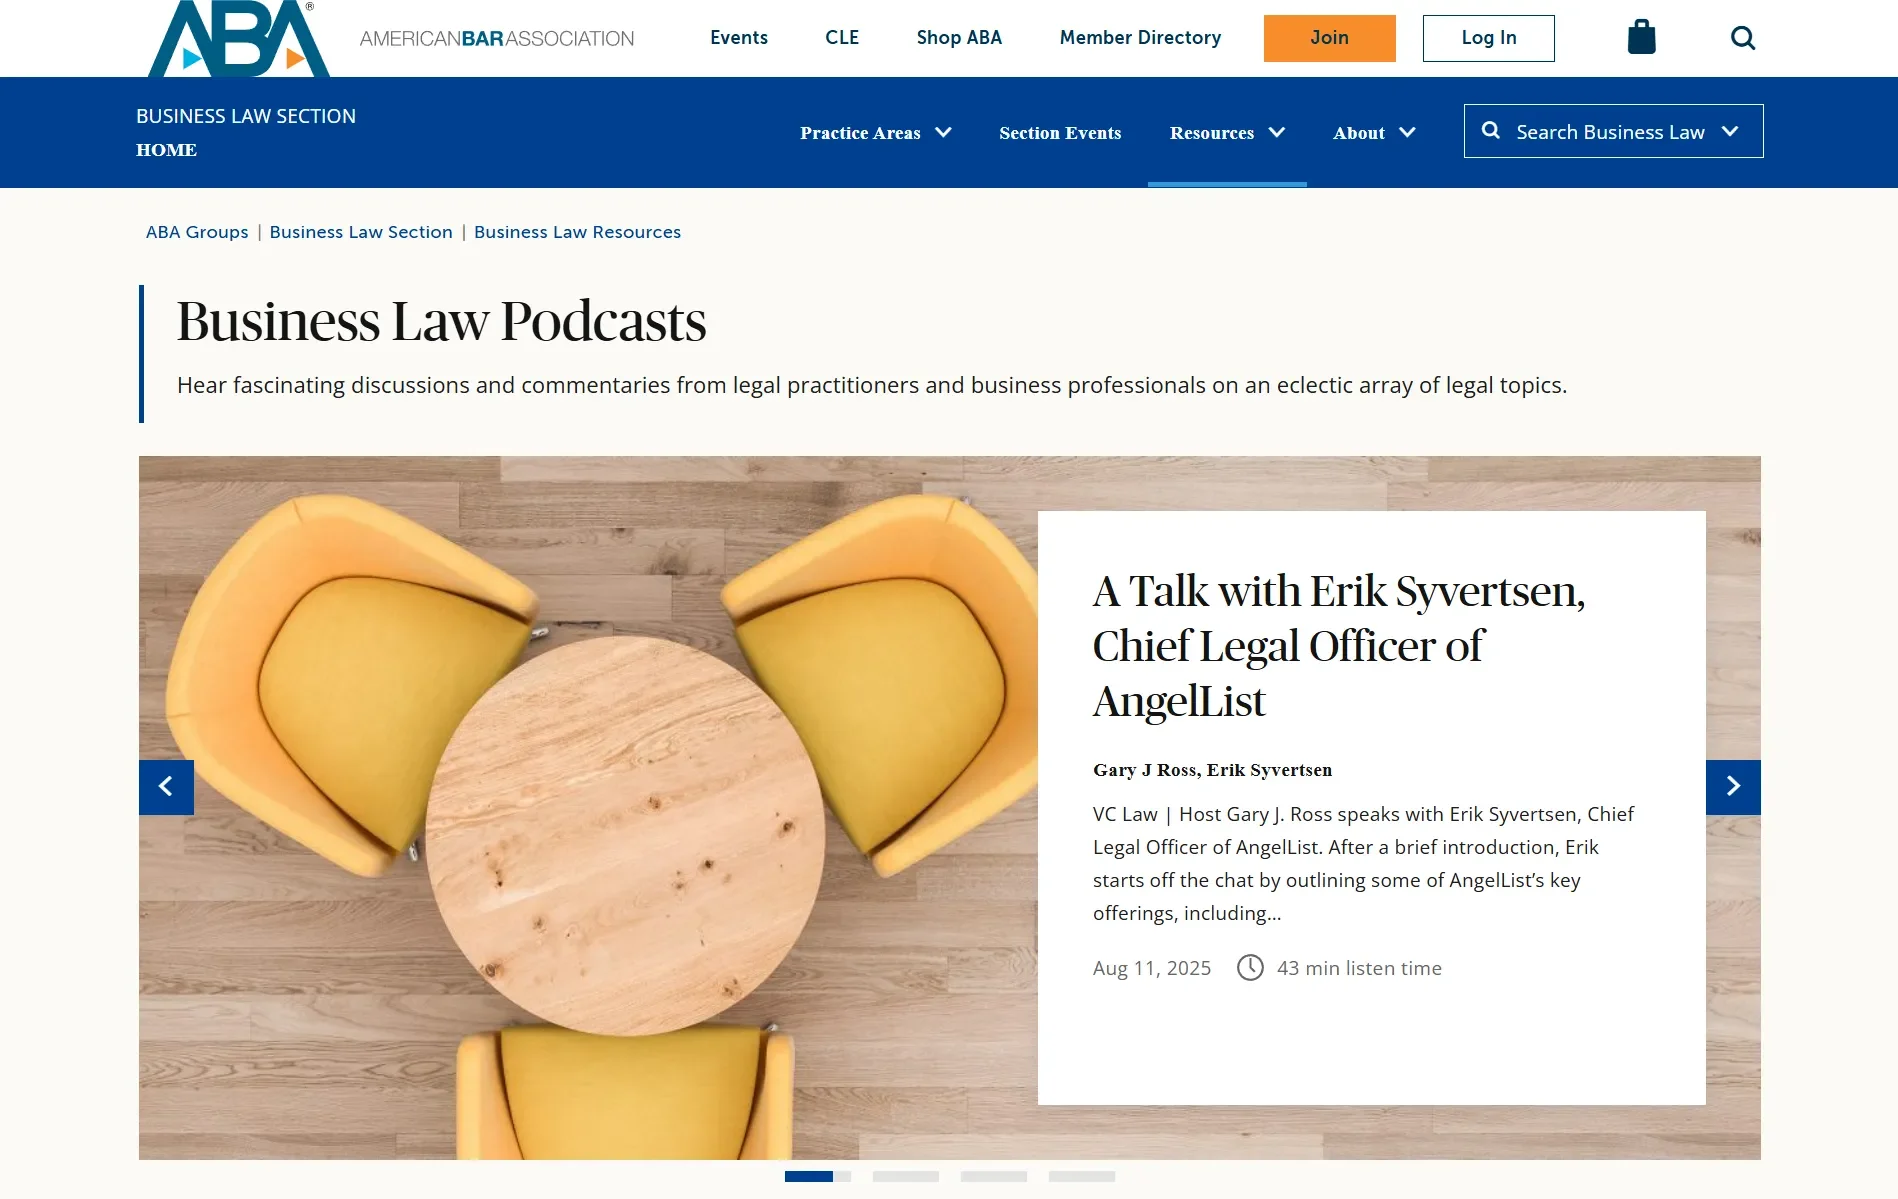Screen dimensions: 1898x1199
Task: Open the Erik Syvertsen AngelList podcast title
Action: tap(1339, 646)
